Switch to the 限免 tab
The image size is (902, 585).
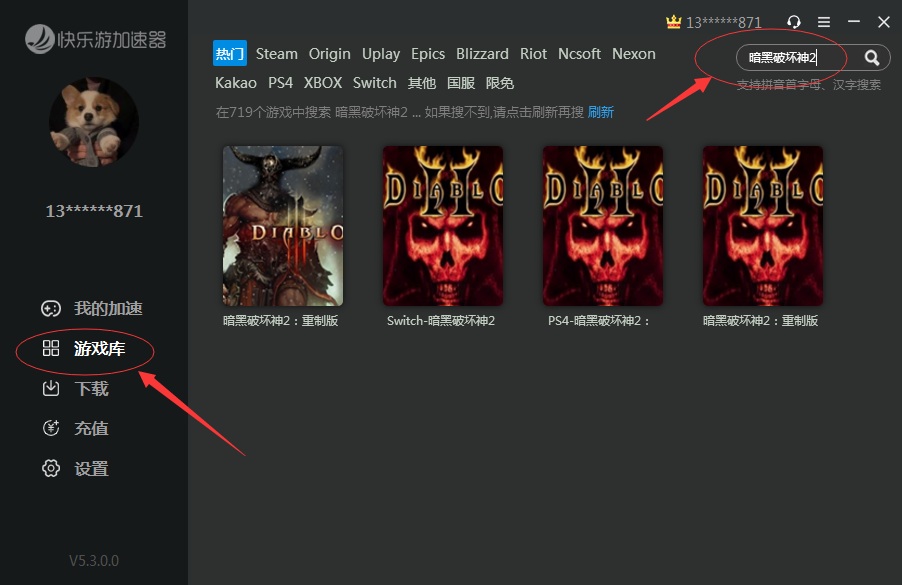[499, 83]
